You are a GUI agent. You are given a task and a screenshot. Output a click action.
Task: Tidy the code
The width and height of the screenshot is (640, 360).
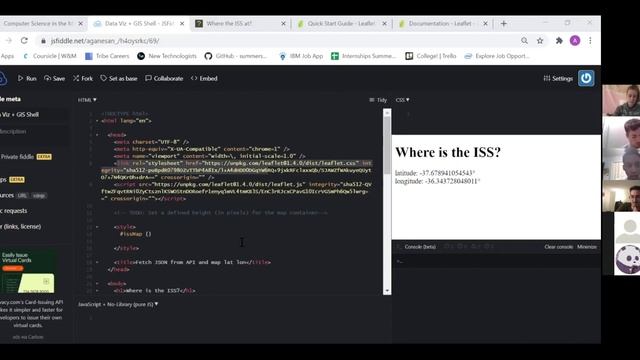[378, 100]
